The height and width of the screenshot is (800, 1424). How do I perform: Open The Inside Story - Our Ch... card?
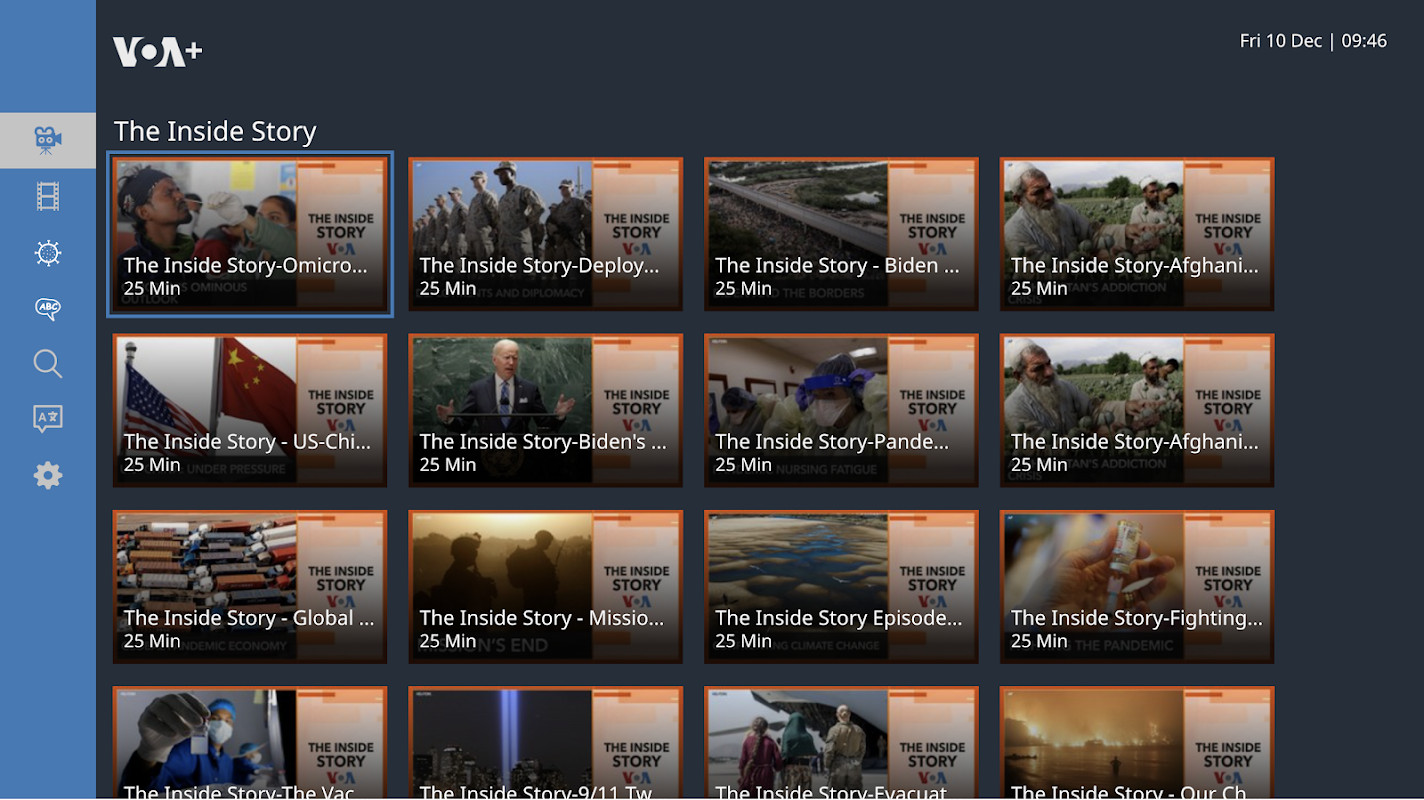click(1138, 743)
